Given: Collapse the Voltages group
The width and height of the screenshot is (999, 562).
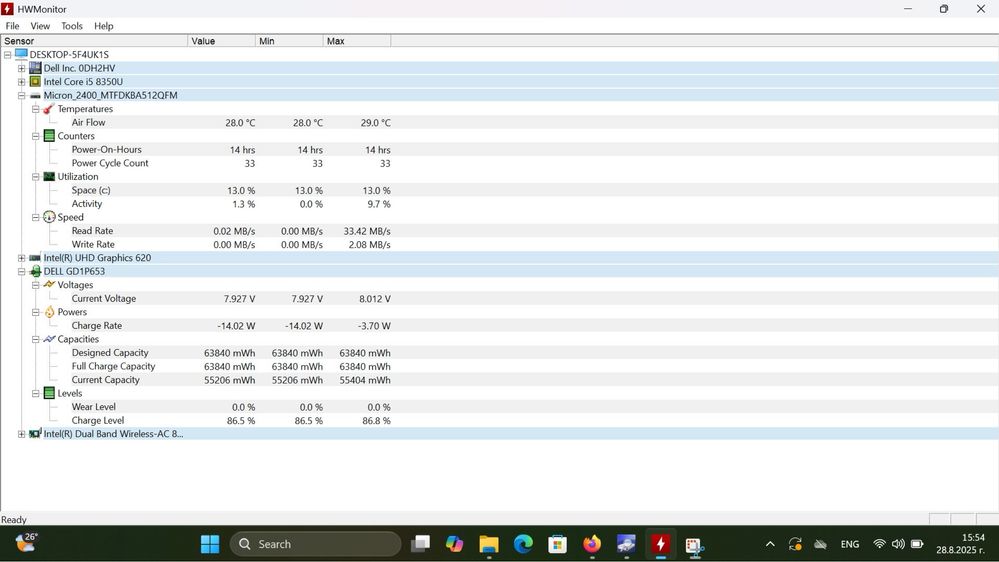Looking at the screenshot, I should tap(36, 285).
